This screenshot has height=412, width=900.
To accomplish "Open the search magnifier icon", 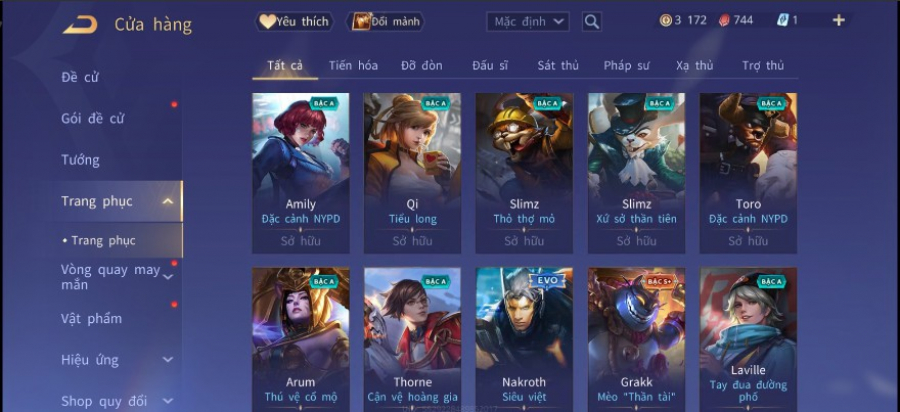I will [x=591, y=22].
